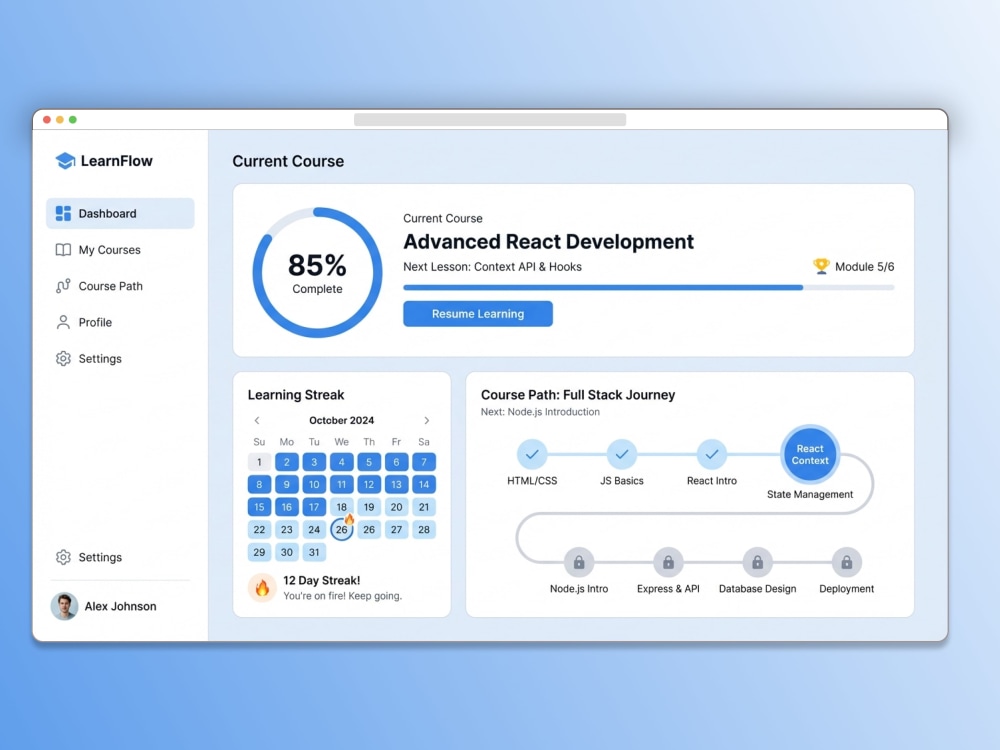The image size is (1000, 750).
Task: Click the LearnFlow graduation cap logo
Action: (65, 161)
